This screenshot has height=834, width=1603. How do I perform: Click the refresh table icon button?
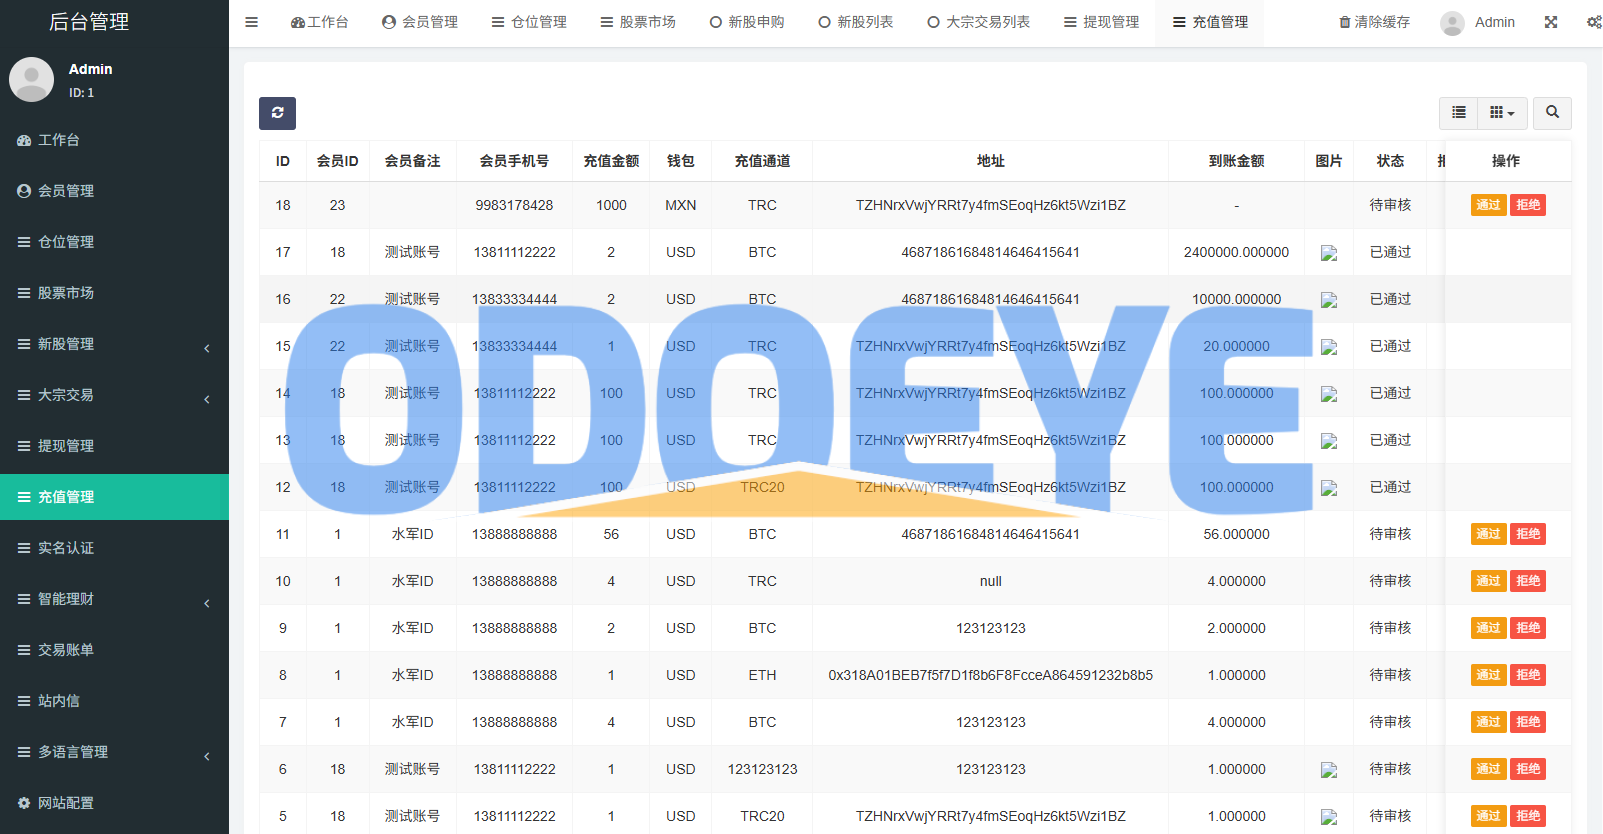277,113
